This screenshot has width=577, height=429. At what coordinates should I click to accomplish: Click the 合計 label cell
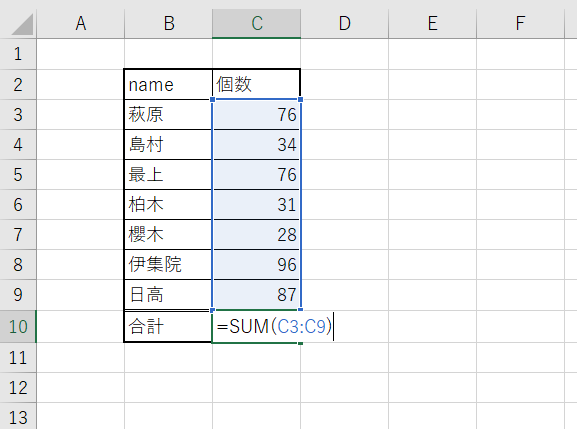tap(168, 326)
